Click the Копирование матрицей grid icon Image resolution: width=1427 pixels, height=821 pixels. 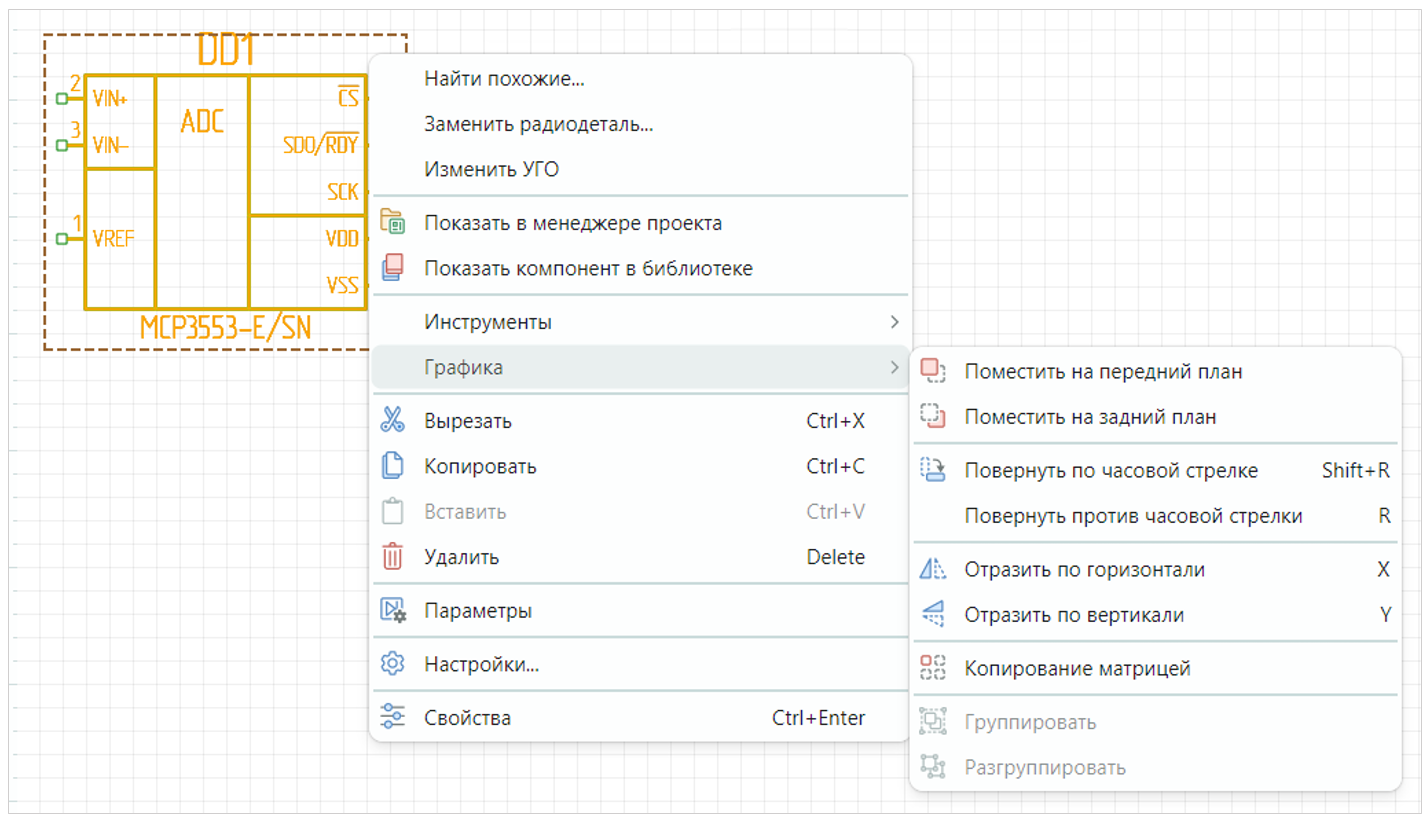932,668
